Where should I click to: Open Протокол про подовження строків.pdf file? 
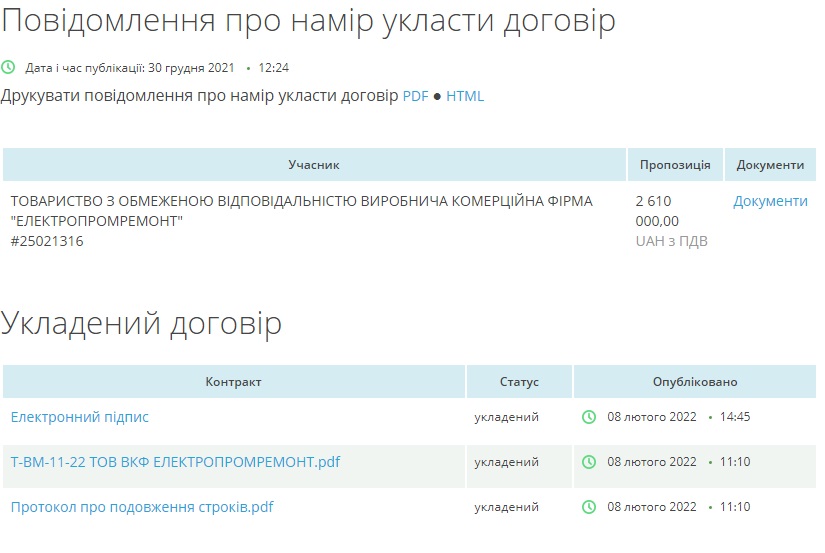click(x=142, y=507)
